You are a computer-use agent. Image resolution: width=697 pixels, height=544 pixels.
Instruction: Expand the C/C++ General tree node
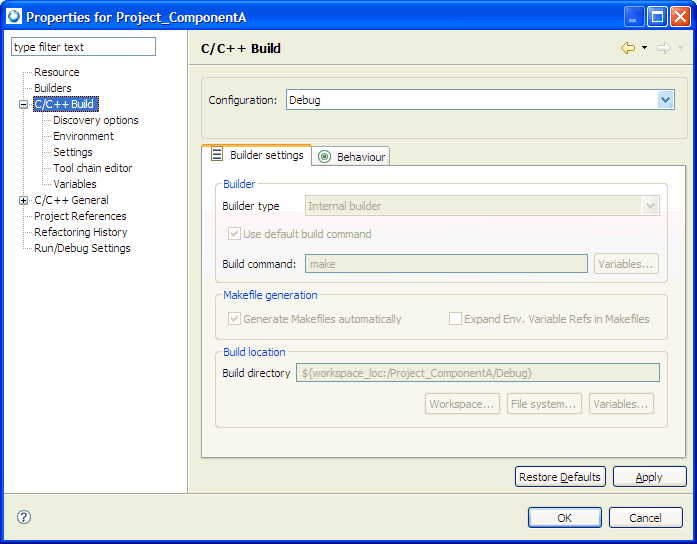point(24,200)
